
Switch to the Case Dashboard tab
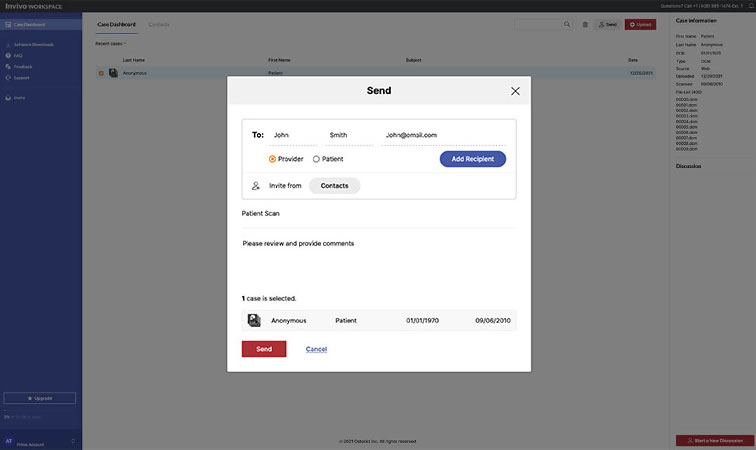pos(116,23)
